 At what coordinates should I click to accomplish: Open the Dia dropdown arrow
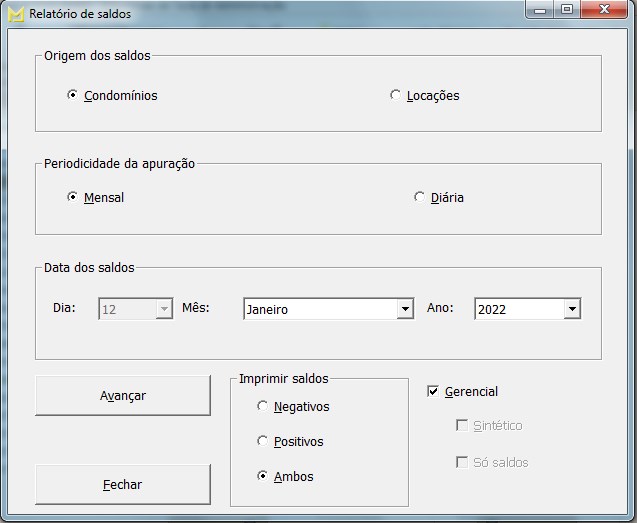click(x=164, y=310)
